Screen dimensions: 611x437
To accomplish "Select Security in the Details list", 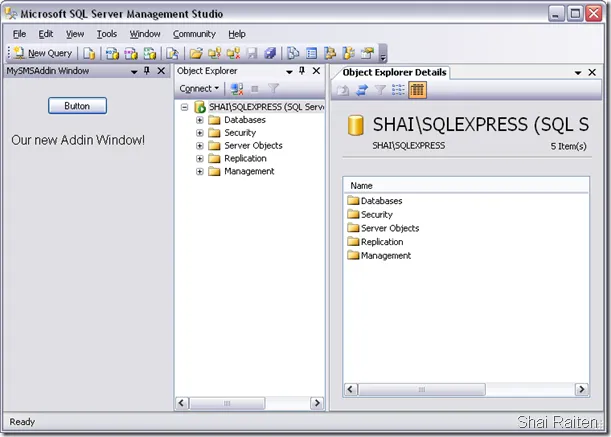I will coord(377,215).
